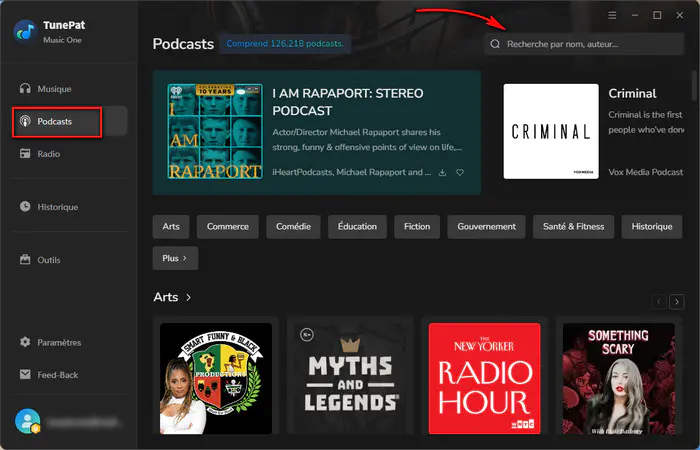Open I AM RAPAPORT cover art
This screenshot has width=700, height=450.
(x=215, y=131)
